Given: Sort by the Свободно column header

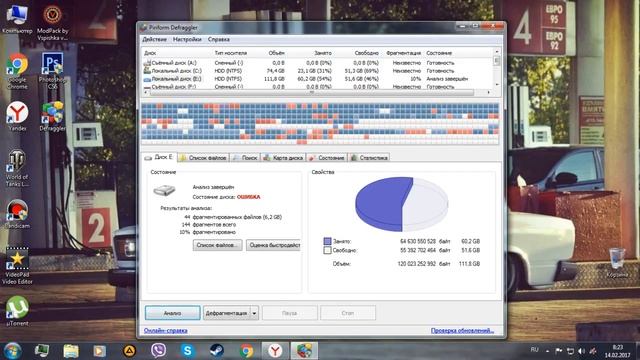Looking at the screenshot, I should (x=366, y=53).
